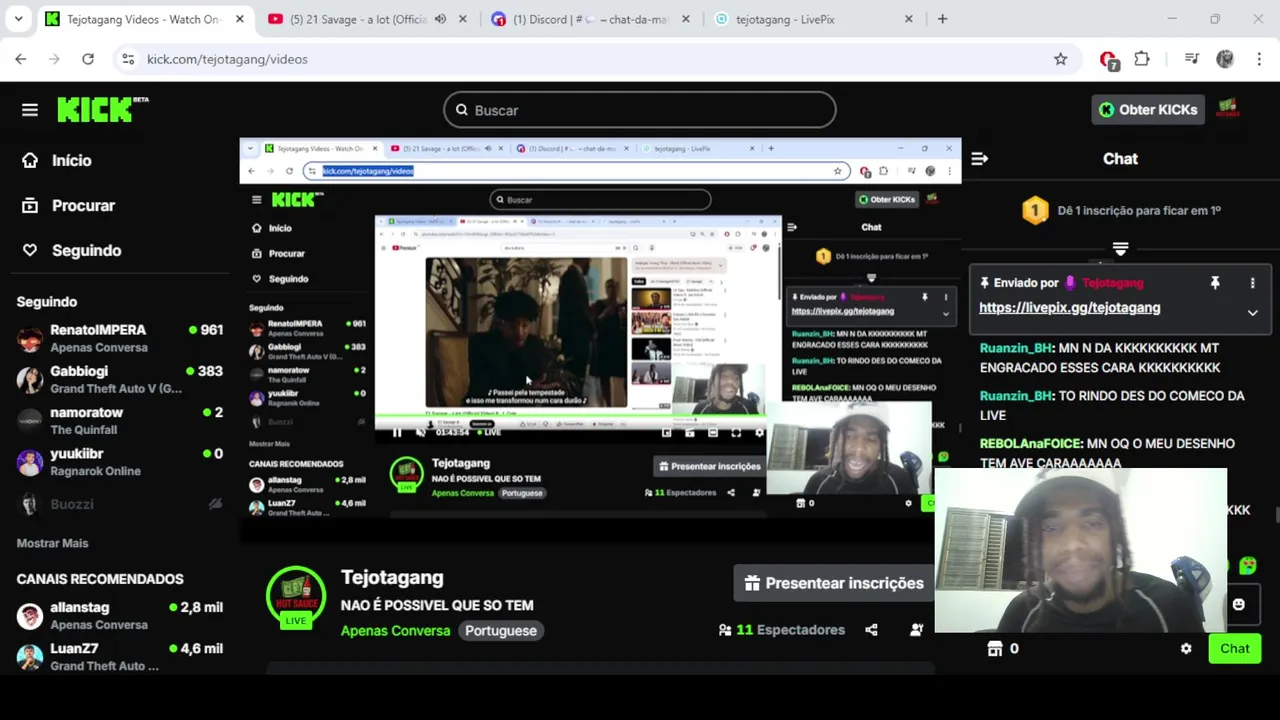Pause the live stream
Screen dimensions: 1280x720
point(397,432)
